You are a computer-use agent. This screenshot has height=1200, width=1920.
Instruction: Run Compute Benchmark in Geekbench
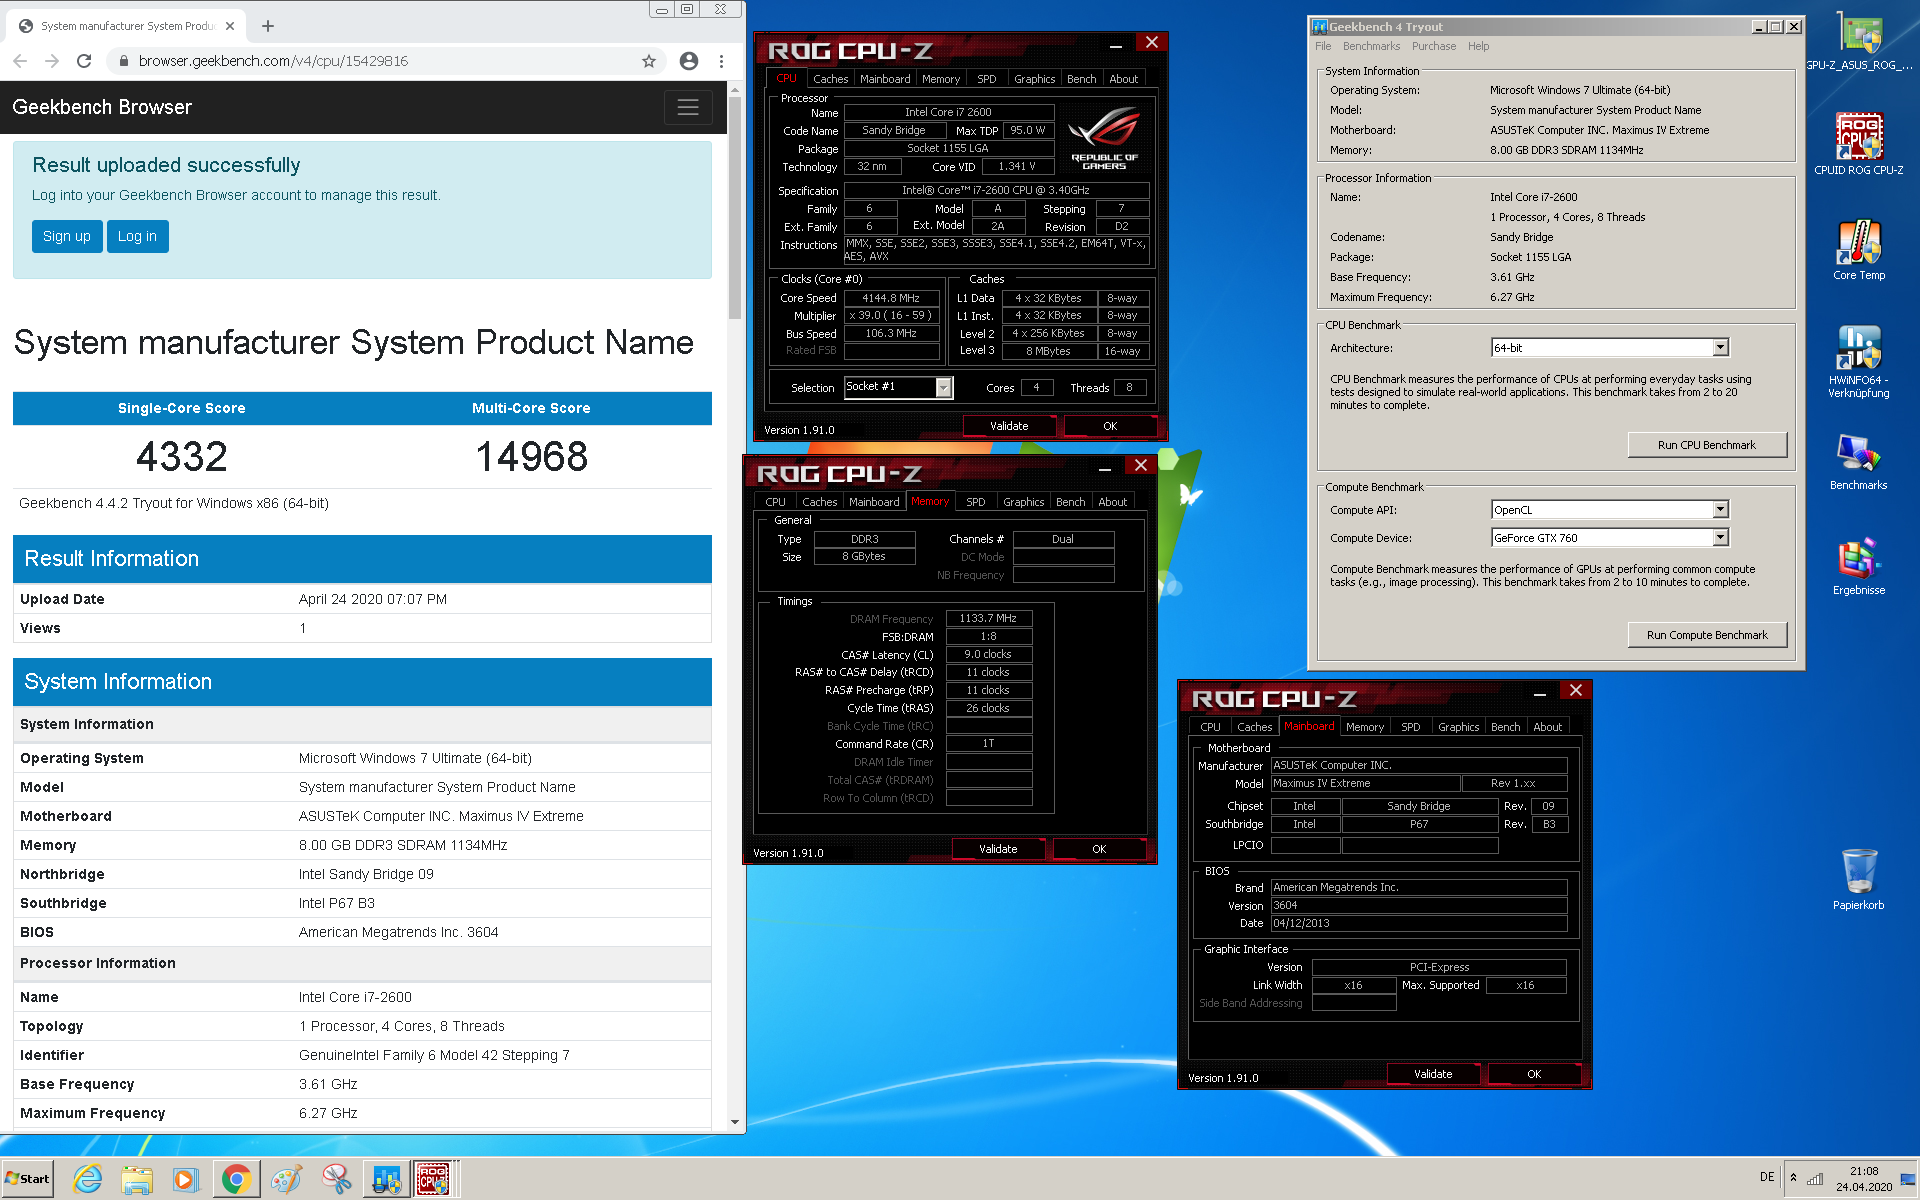(1707, 635)
